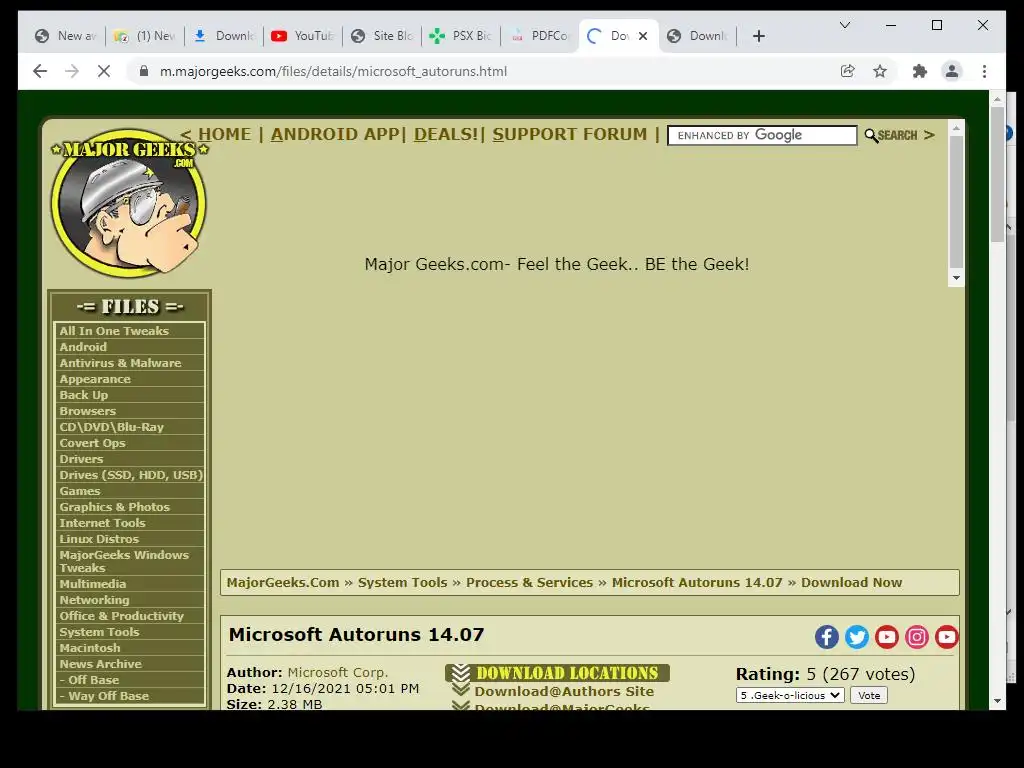The width and height of the screenshot is (1024, 768).
Task: Click the Major Geeks logo image
Action: pyautogui.click(x=129, y=202)
